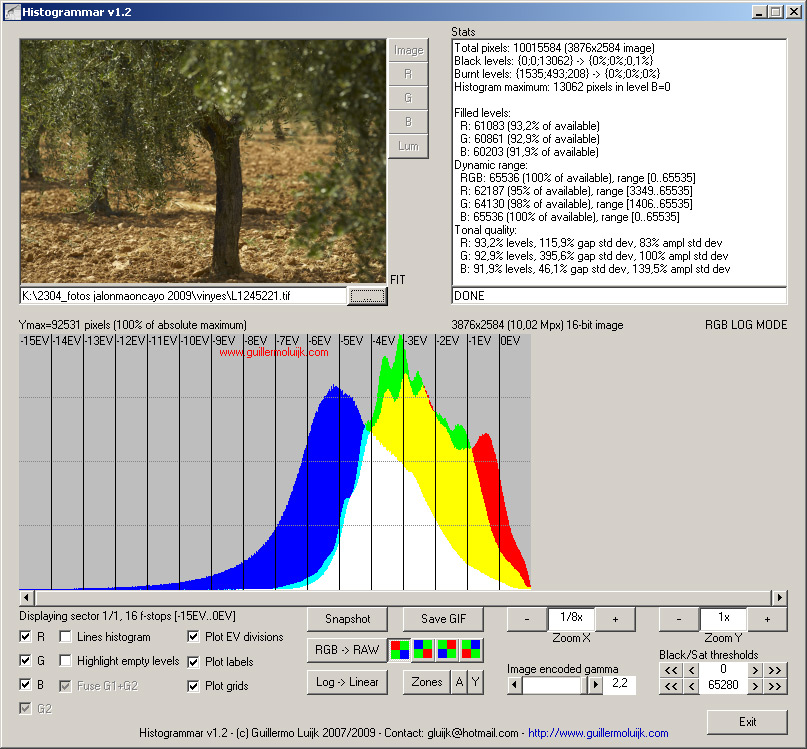Click the gamma slider right arrow

(595, 685)
